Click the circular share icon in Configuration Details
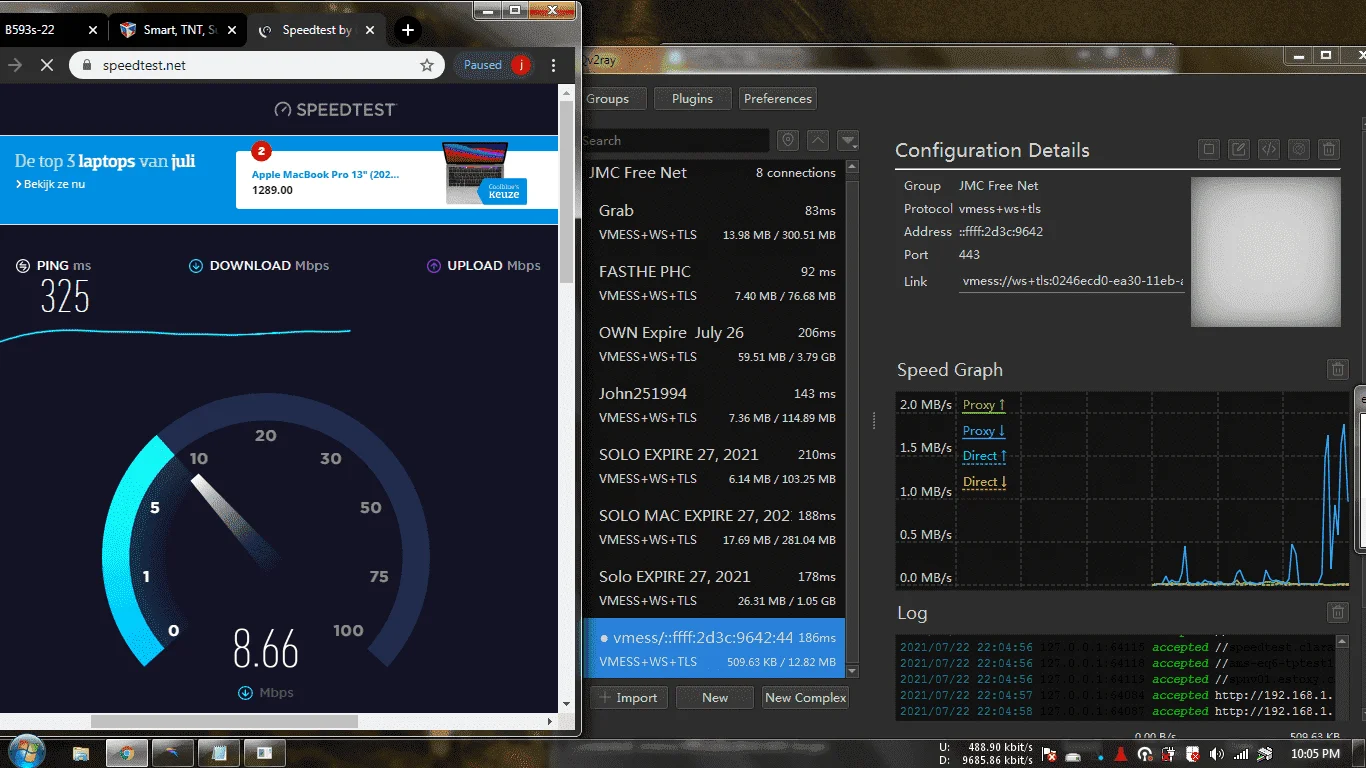The width and height of the screenshot is (1366, 768). click(1299, 150)
